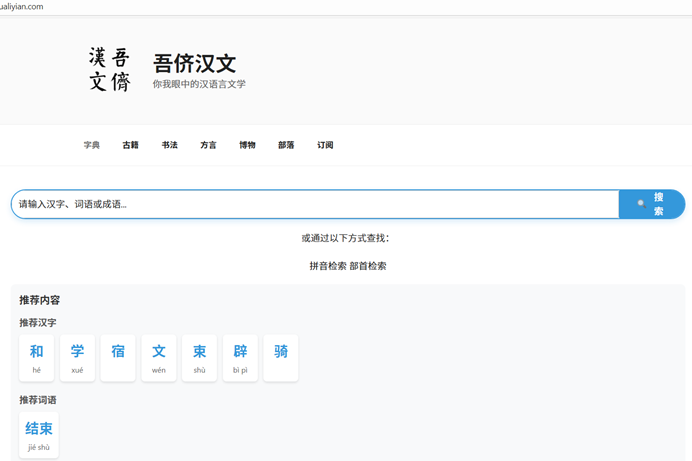Open the character card 宿
The width and height of the screenshot is (692, 461).
click(x=118, y=357)
